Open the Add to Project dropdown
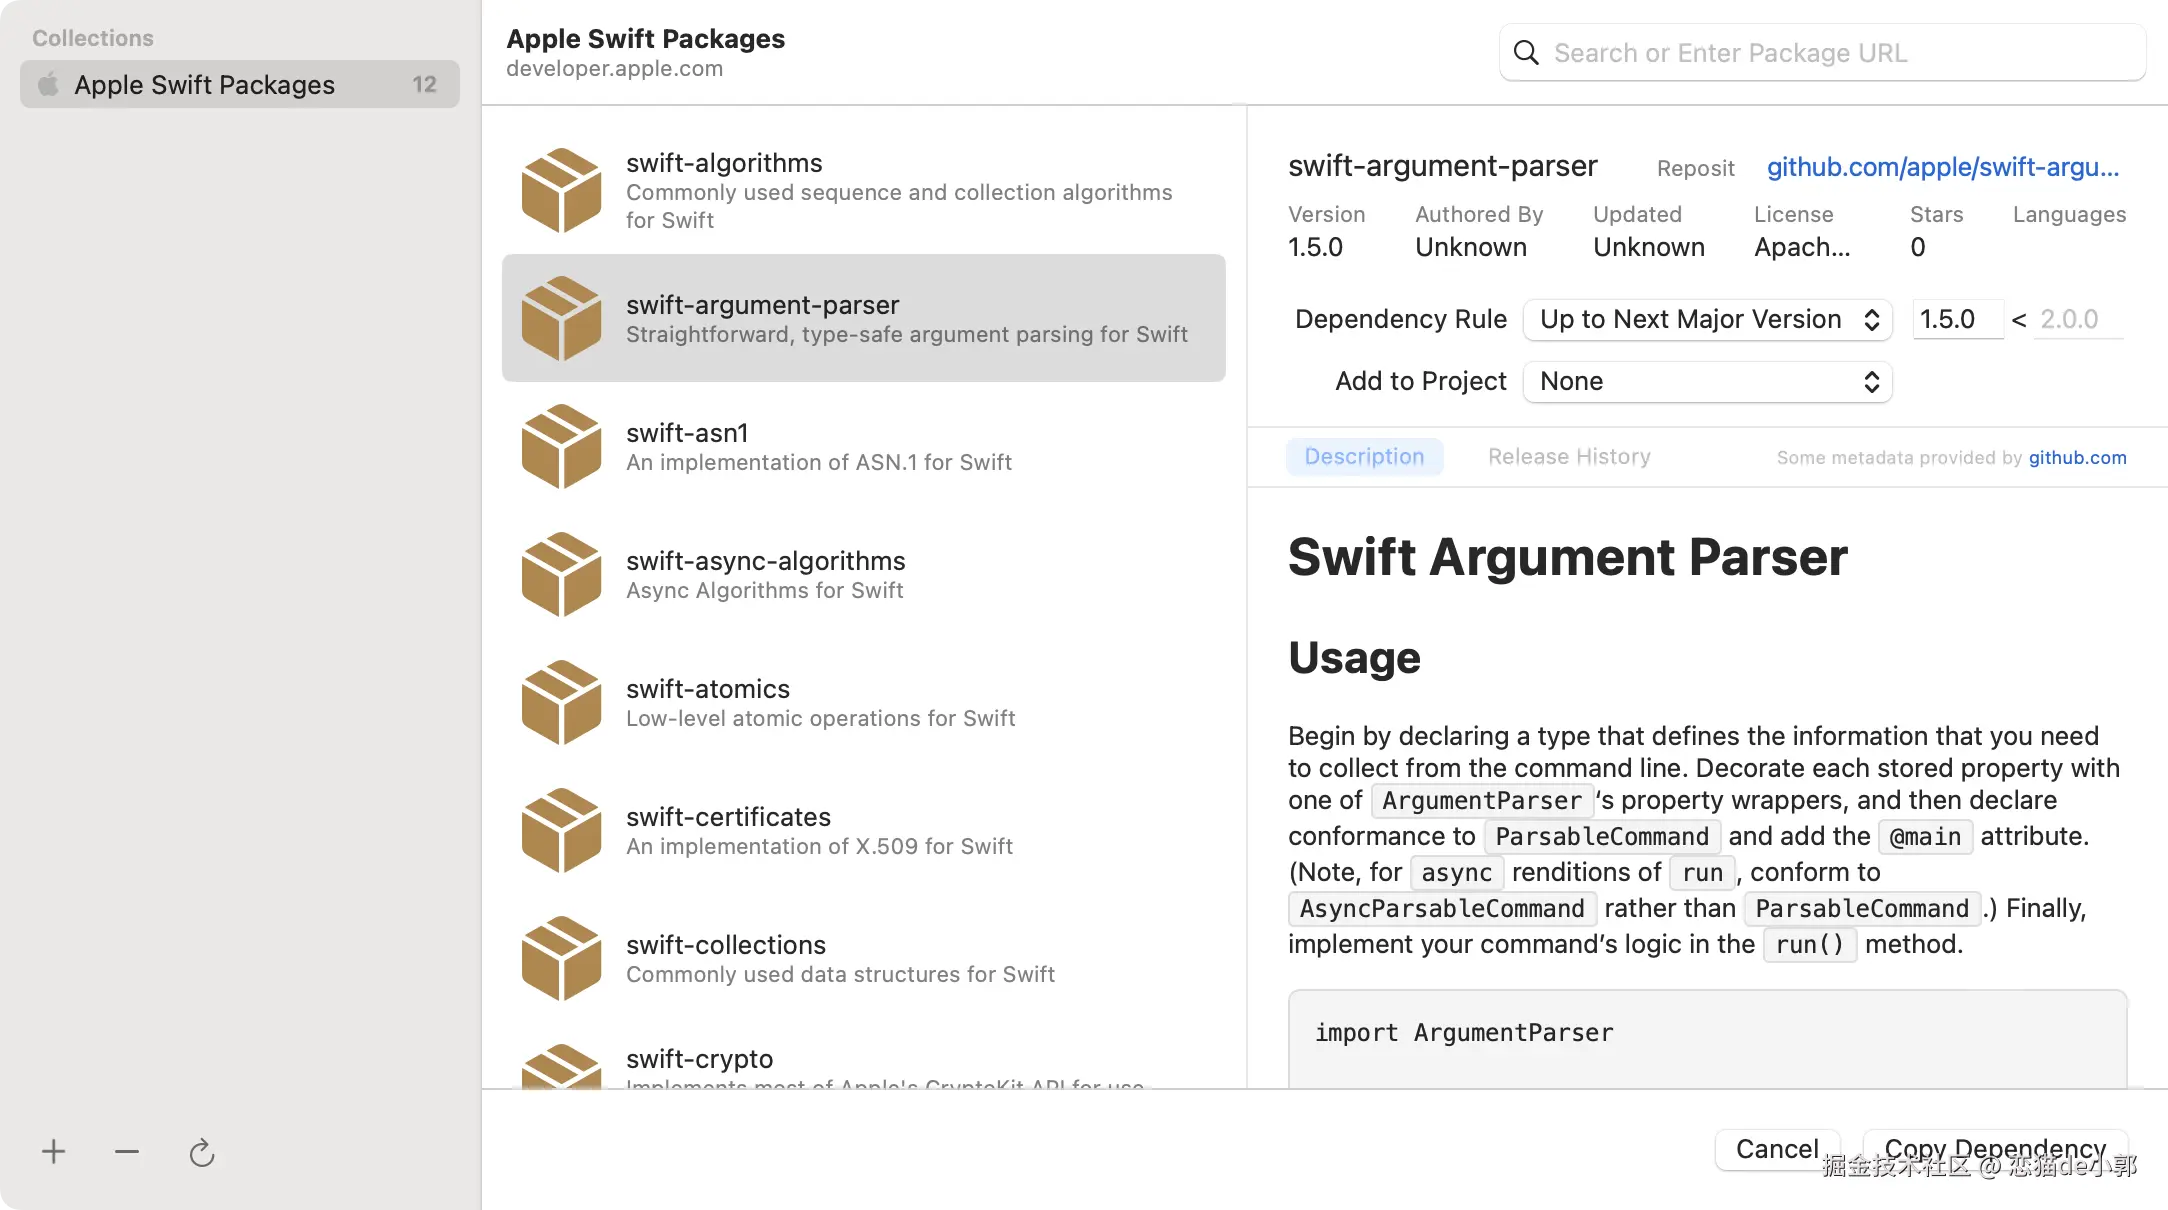2168x1210 pixels. (1707, 381)
